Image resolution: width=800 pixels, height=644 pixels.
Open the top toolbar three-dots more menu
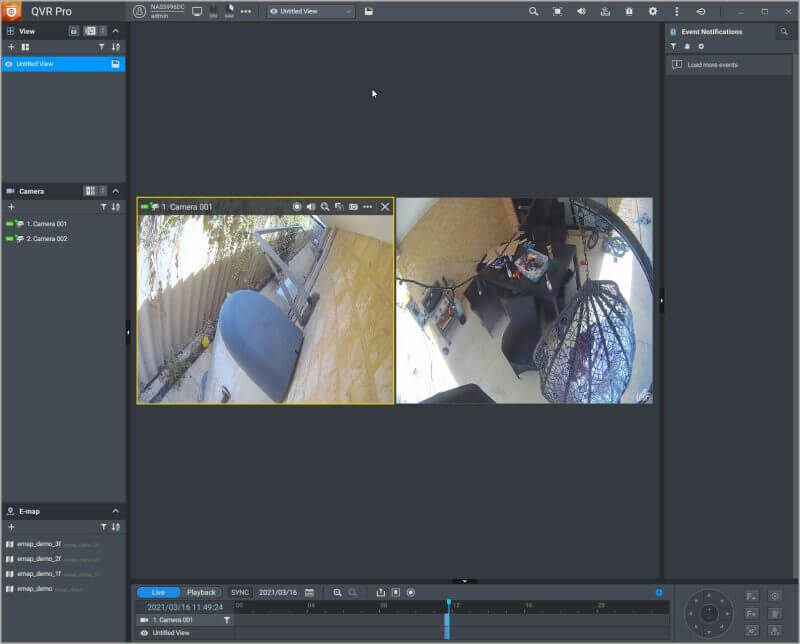(246, 11)
